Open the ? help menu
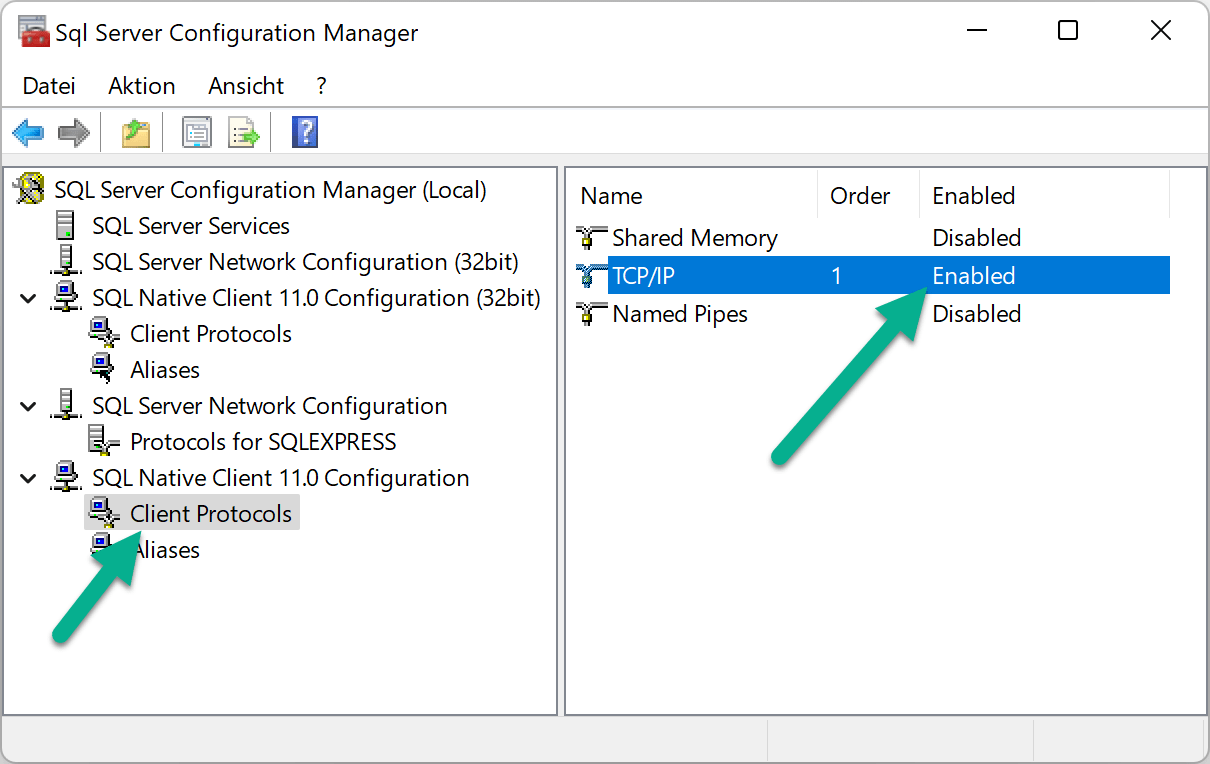1210x764 pixels. click(x=321, y=86)
